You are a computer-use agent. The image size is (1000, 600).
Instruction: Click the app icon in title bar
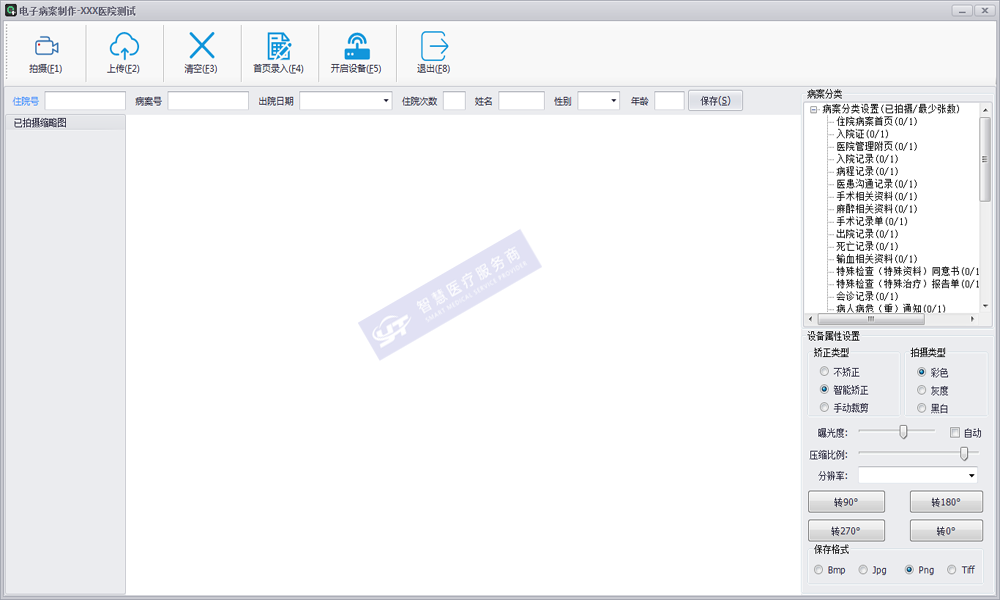(x=10, y=9)
